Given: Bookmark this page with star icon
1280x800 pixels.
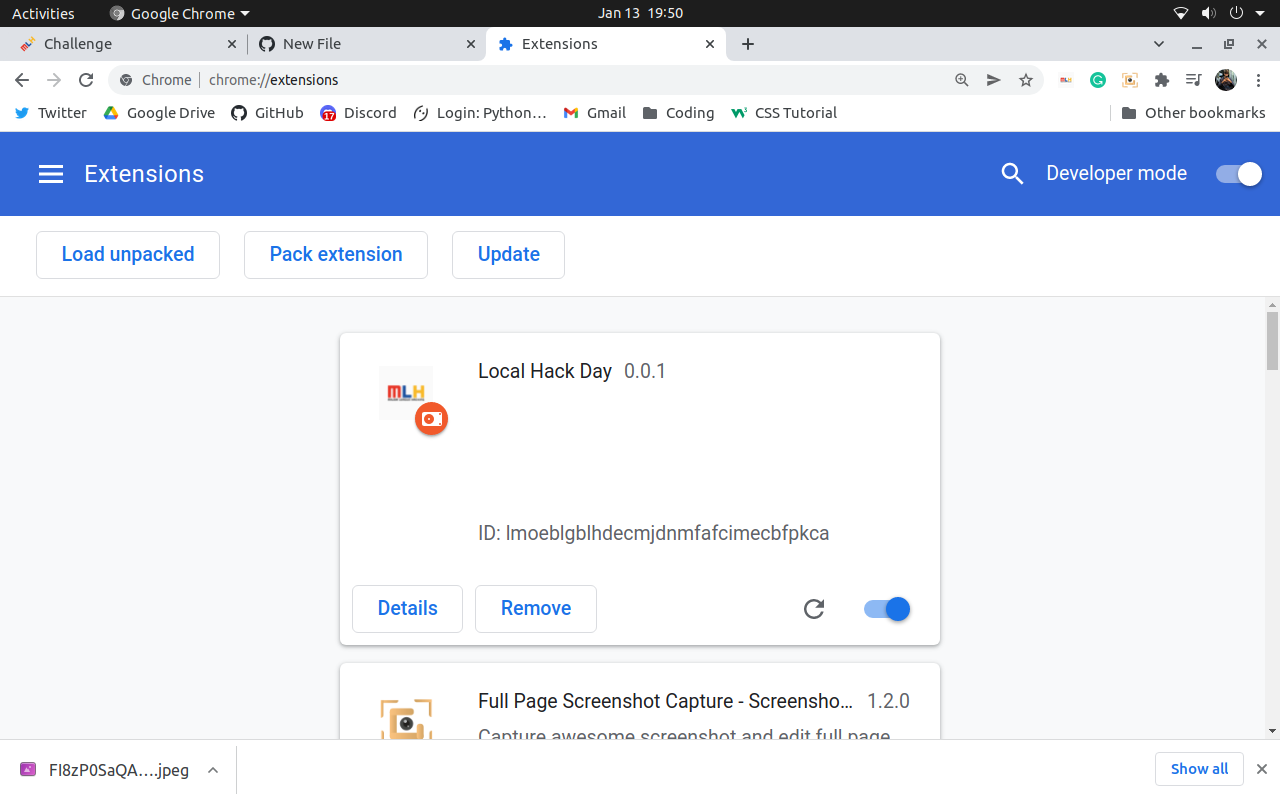Looking at the screenshot, I should [1026, 80].
